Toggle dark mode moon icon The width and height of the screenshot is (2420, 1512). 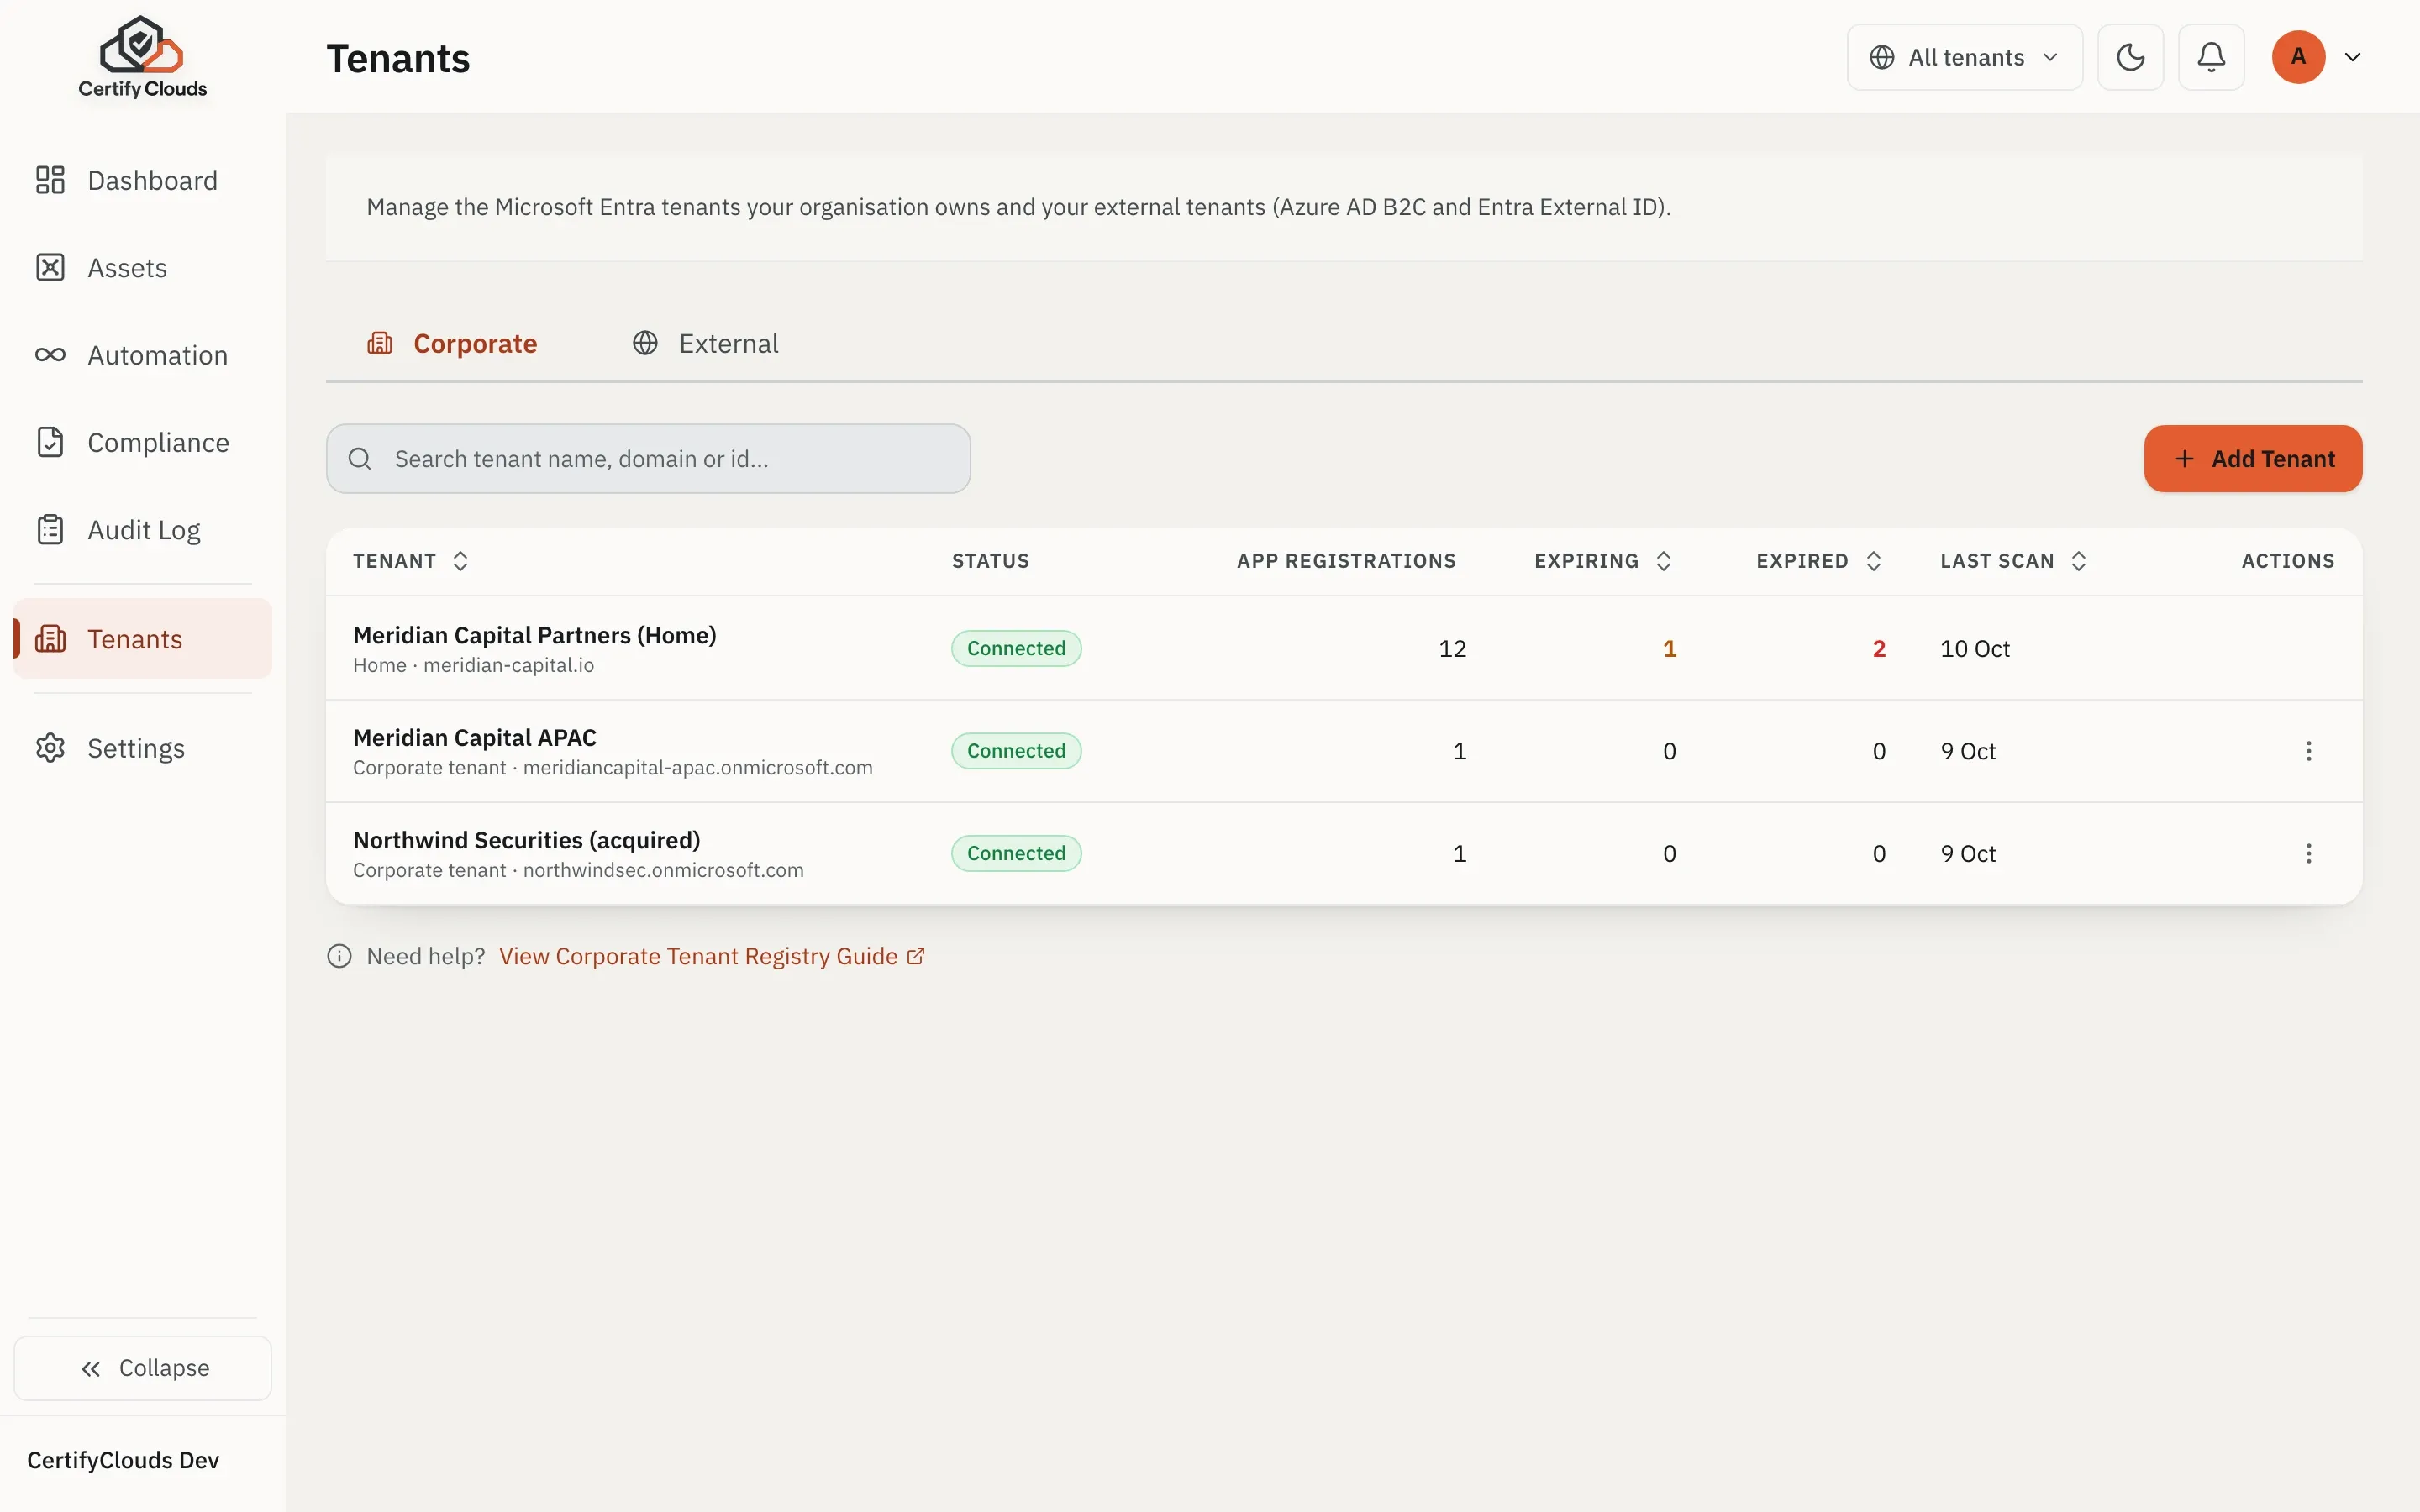tap(2130, 57)
